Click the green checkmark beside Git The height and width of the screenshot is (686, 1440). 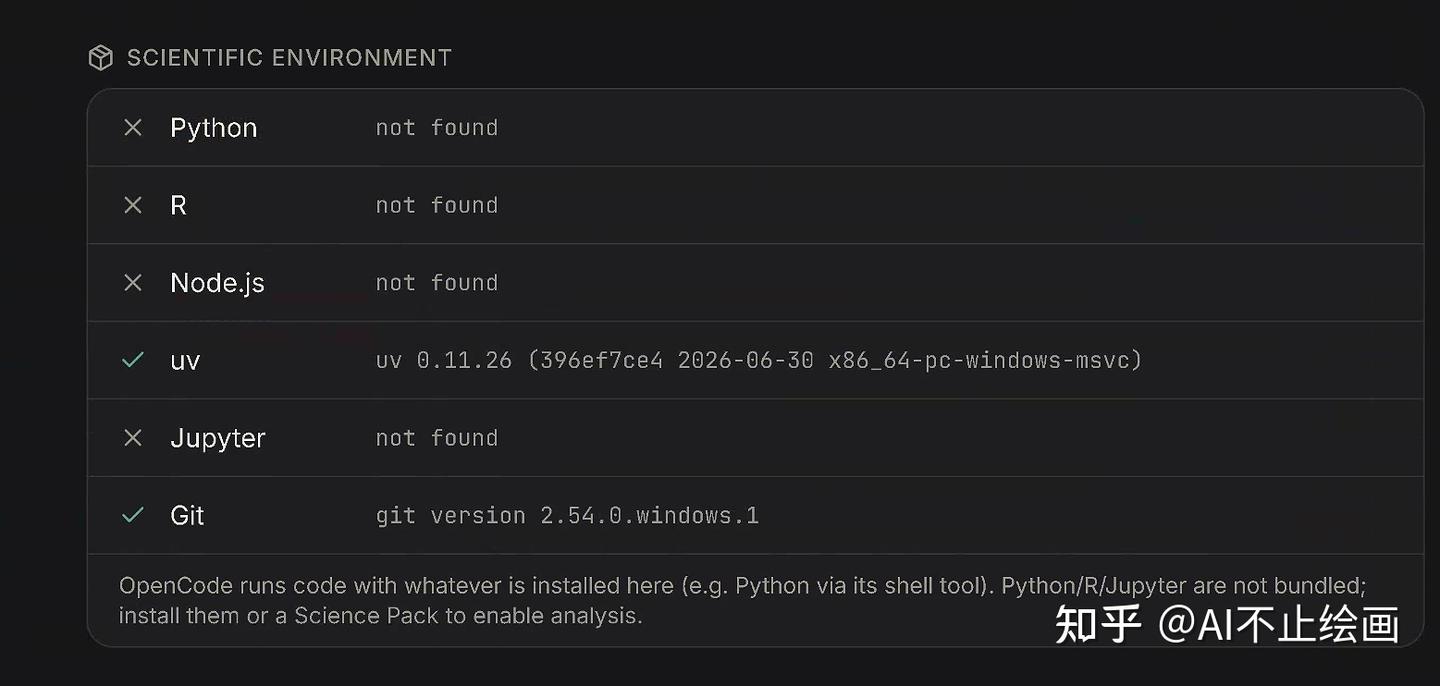(133, 515)
